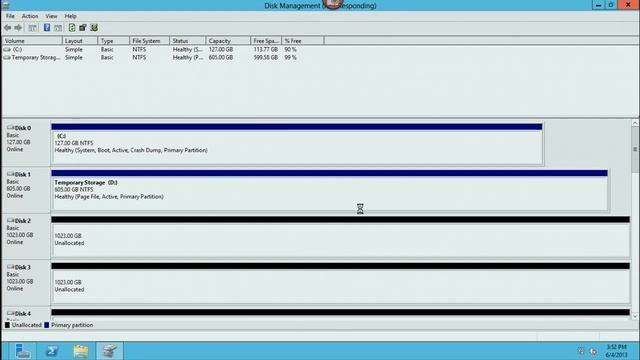640x360 pixels.
Task: Click the black Unallocated legend swatch
Action: coord(7,325)
